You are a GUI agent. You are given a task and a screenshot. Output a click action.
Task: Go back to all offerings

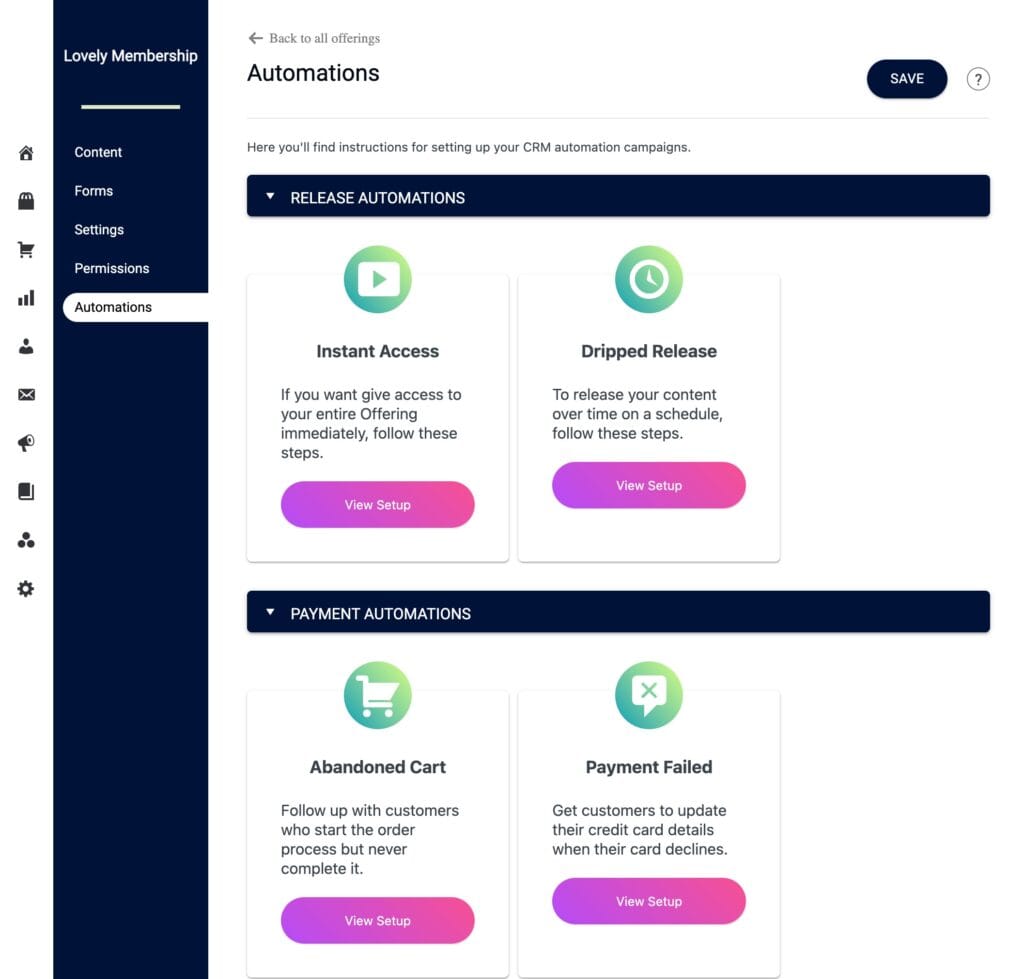coord(314,38)
